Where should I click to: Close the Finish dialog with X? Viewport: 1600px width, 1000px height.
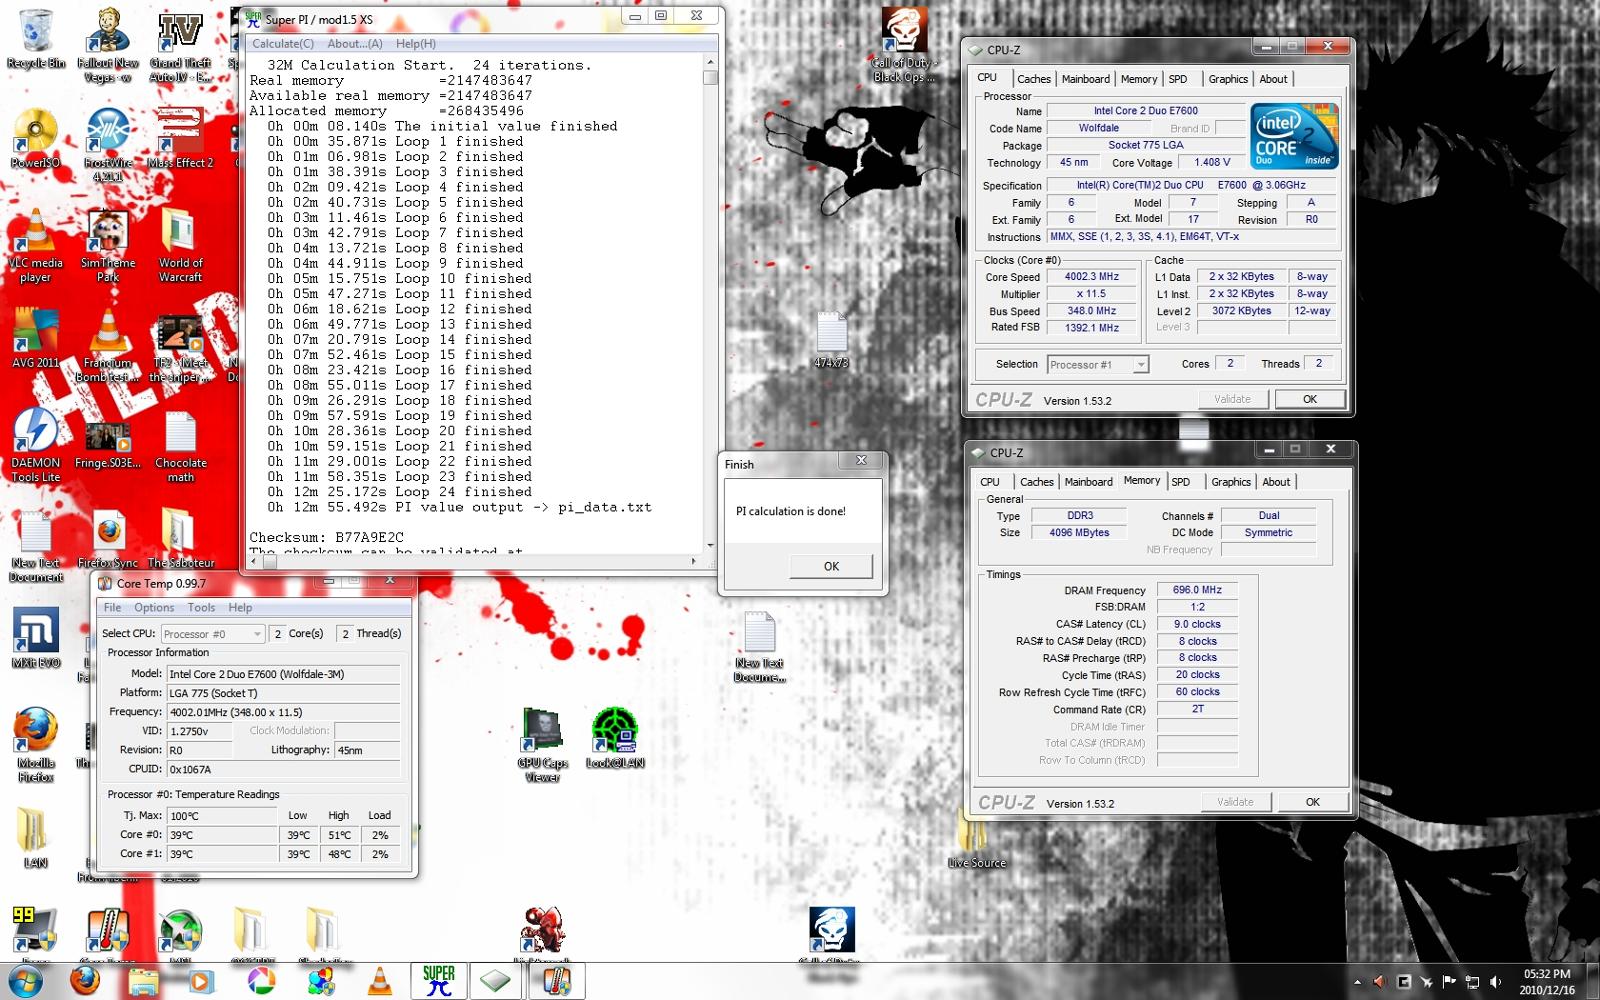(x=861, y=461)
